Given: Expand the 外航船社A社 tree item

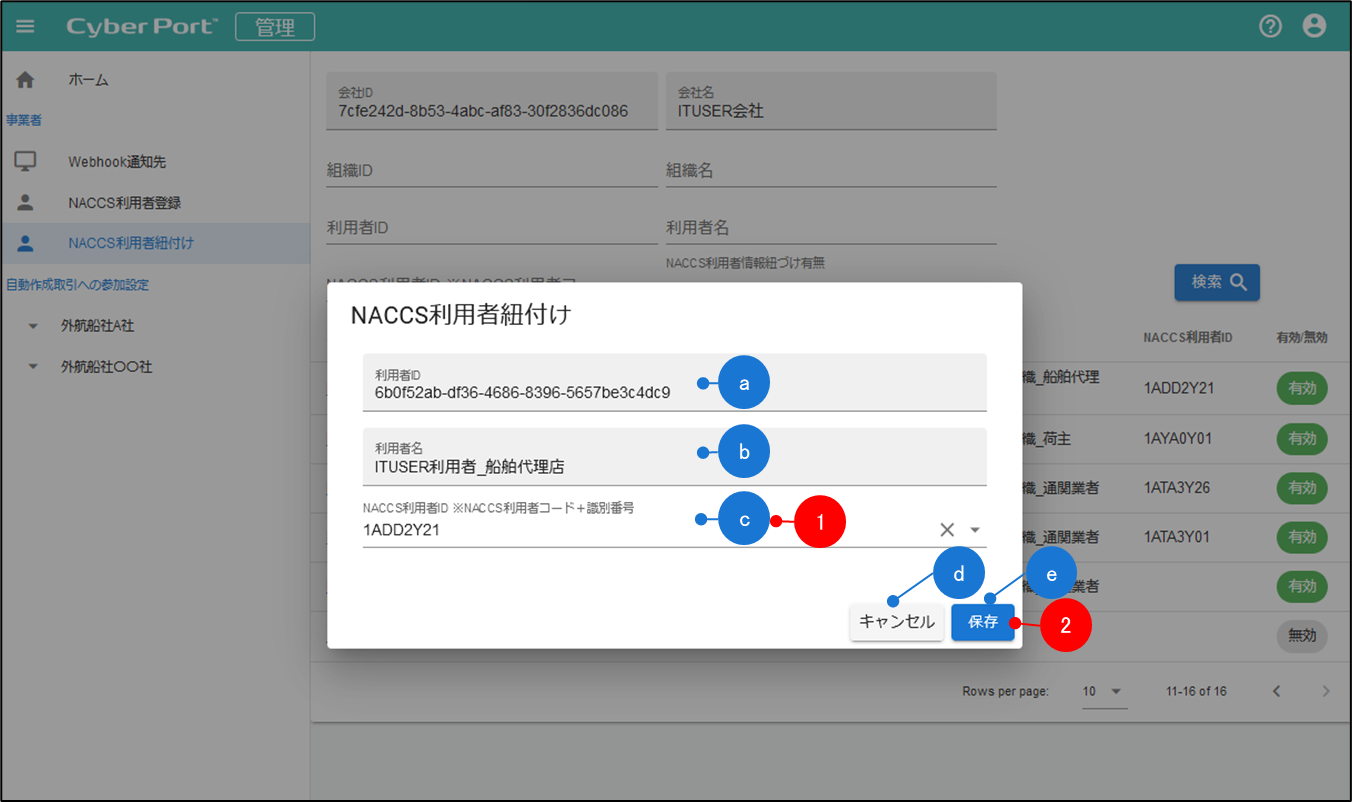Looking at the screenshot, I should click(33, 326).
